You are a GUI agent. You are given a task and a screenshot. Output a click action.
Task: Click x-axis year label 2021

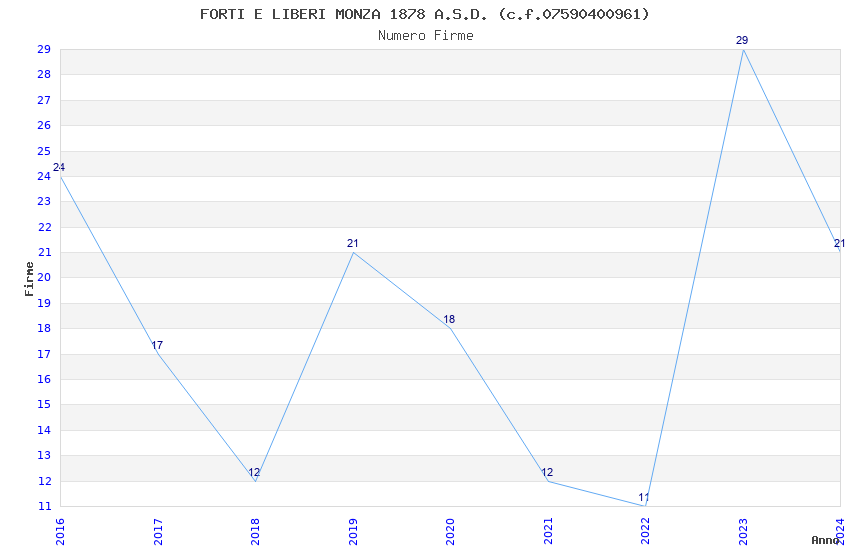548,532
